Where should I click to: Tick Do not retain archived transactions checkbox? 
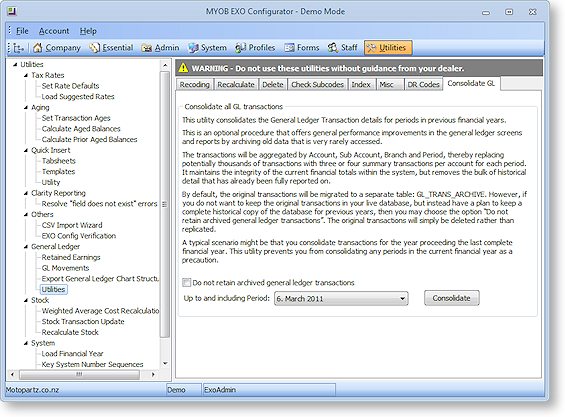(x=187, y=283)
